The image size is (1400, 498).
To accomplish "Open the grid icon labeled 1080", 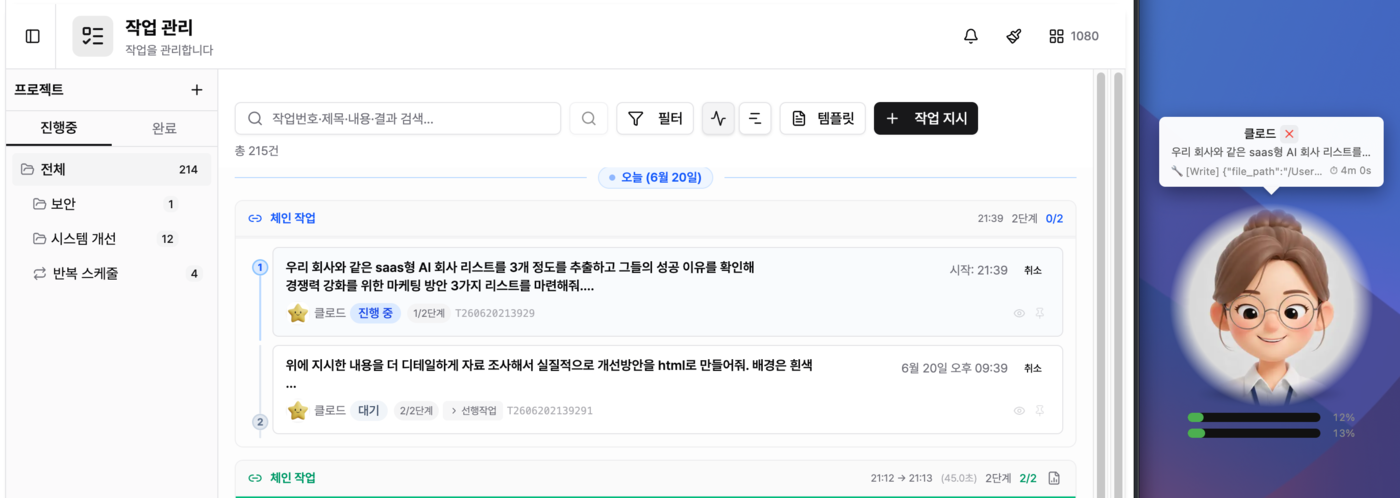I will [x=1073, y=36].
